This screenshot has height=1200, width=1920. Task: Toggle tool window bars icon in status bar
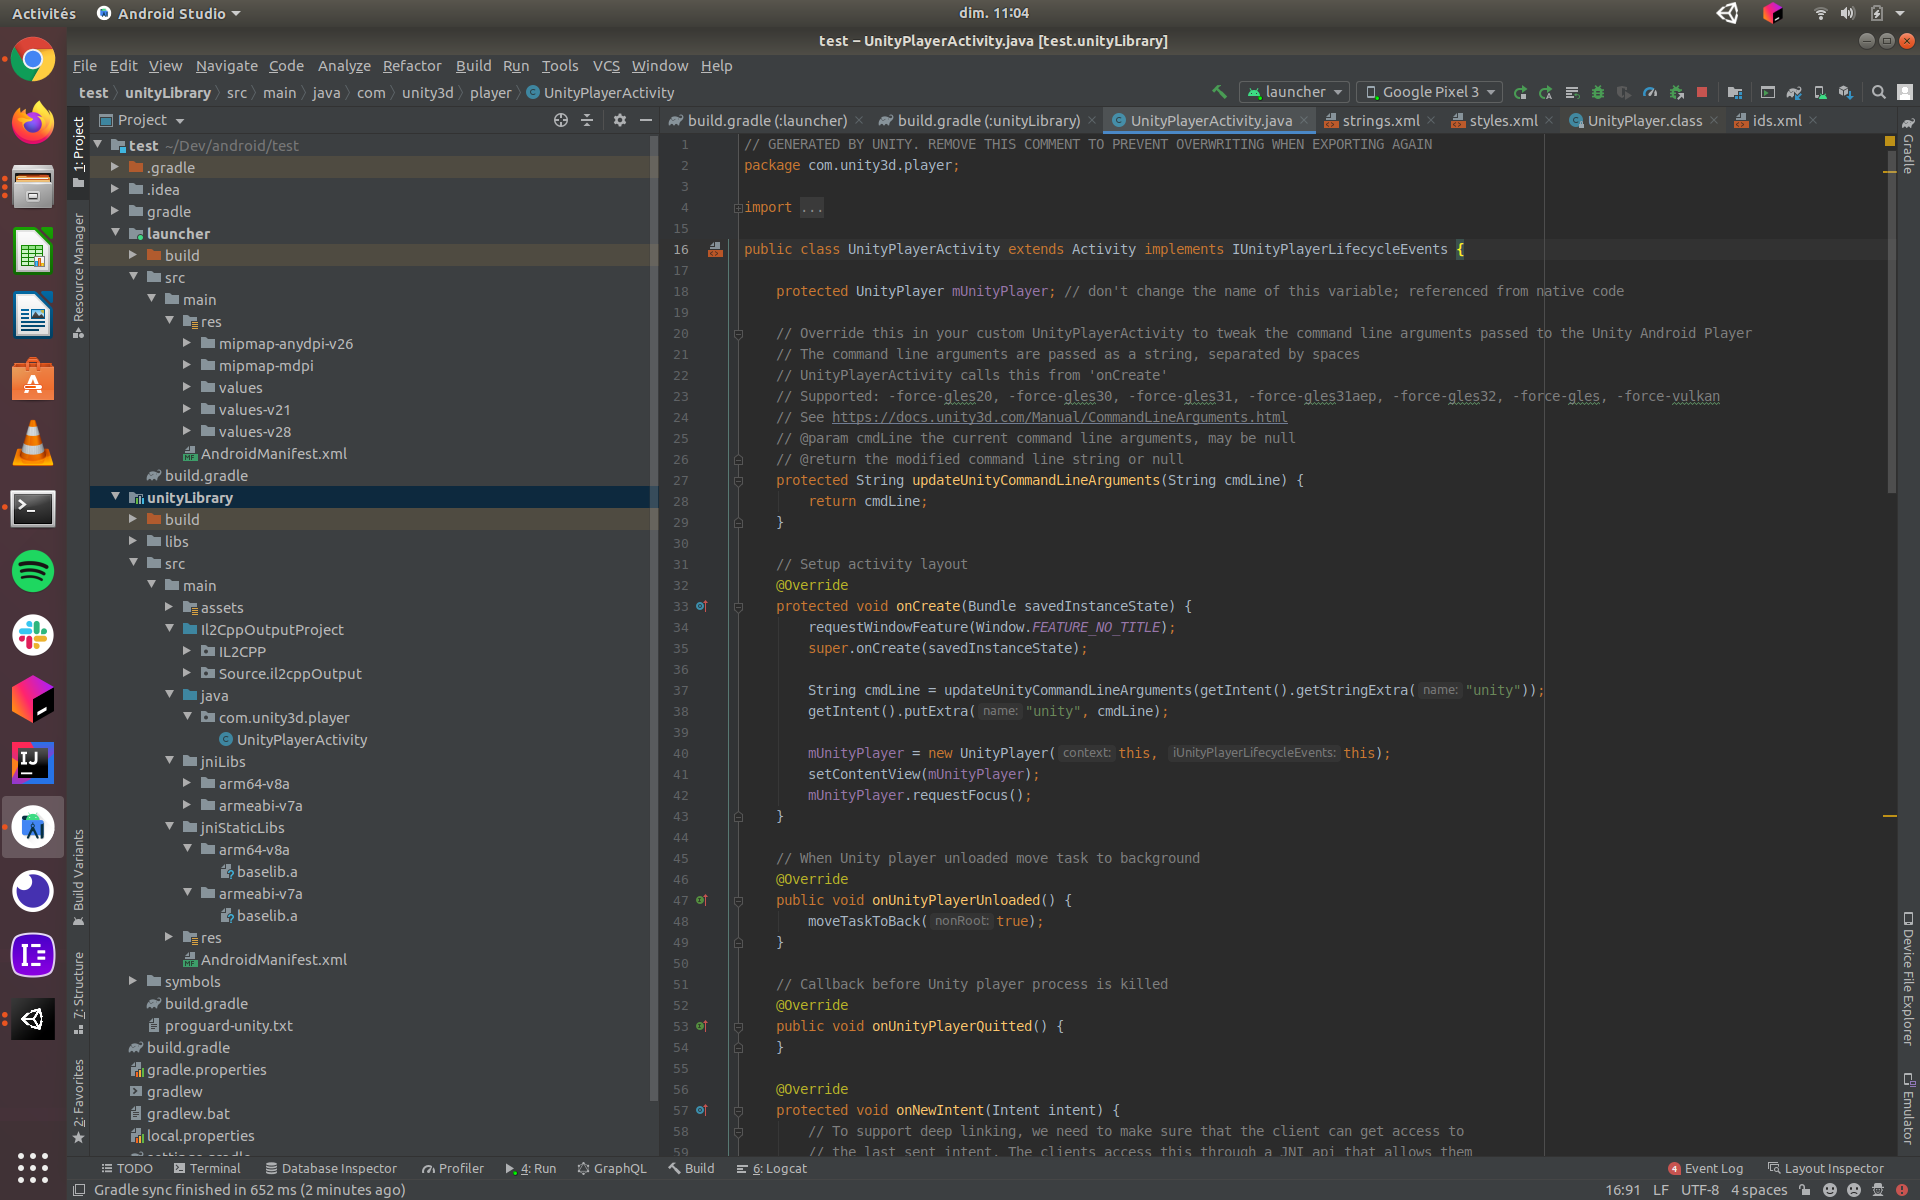79,1190
